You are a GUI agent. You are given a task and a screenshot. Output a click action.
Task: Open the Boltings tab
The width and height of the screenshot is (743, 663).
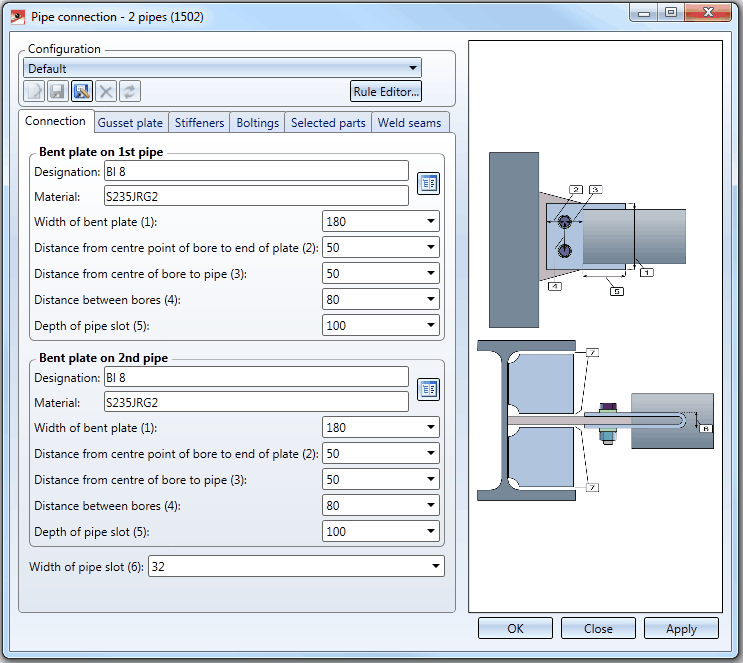point(257,123)
